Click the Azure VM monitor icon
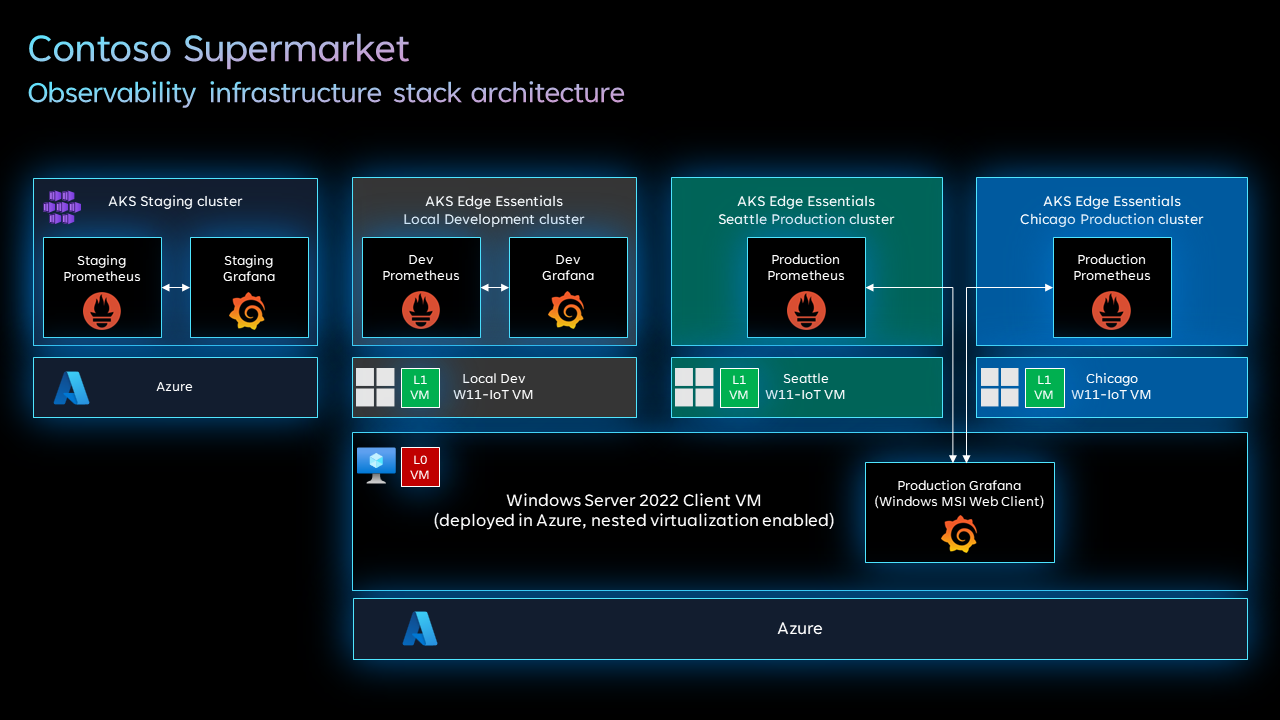The height and width of the screenshot is (720, 1280). tap(376, 466)
